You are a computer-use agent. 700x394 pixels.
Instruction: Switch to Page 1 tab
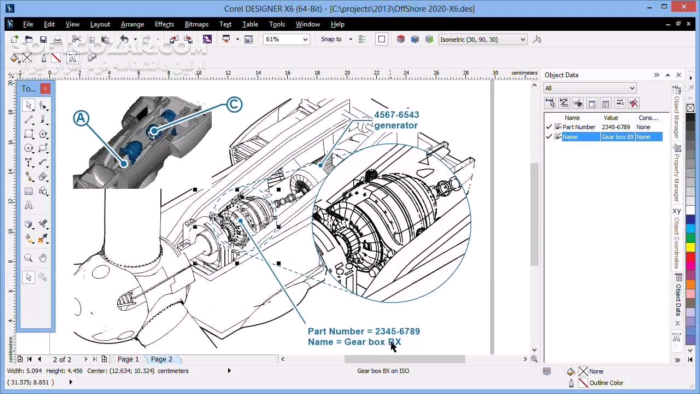128,359
